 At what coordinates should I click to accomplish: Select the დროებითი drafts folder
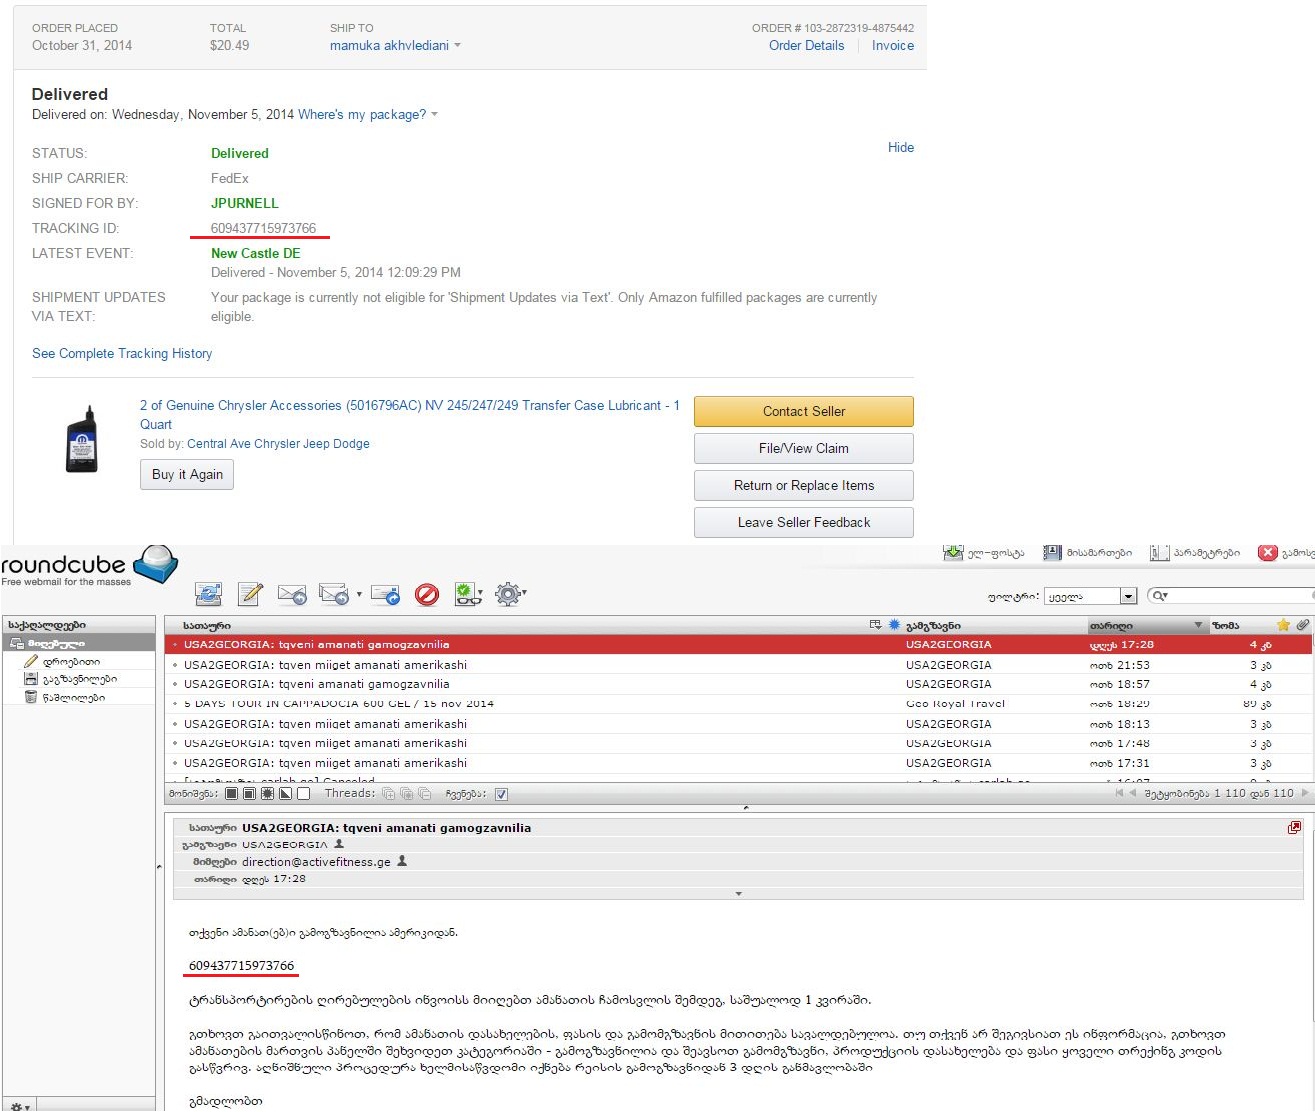click(x=71, y=661)
